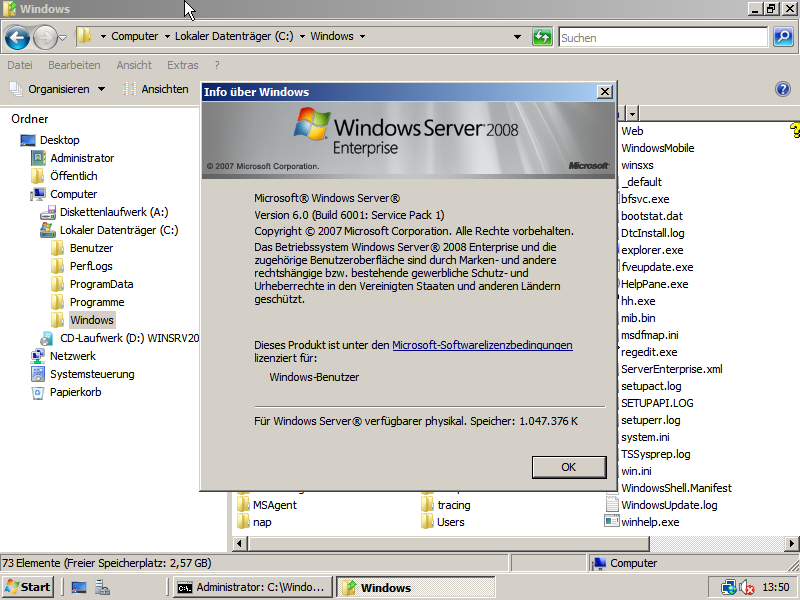Click the muted volume icon in tray
800x600 pixels.
746,588
